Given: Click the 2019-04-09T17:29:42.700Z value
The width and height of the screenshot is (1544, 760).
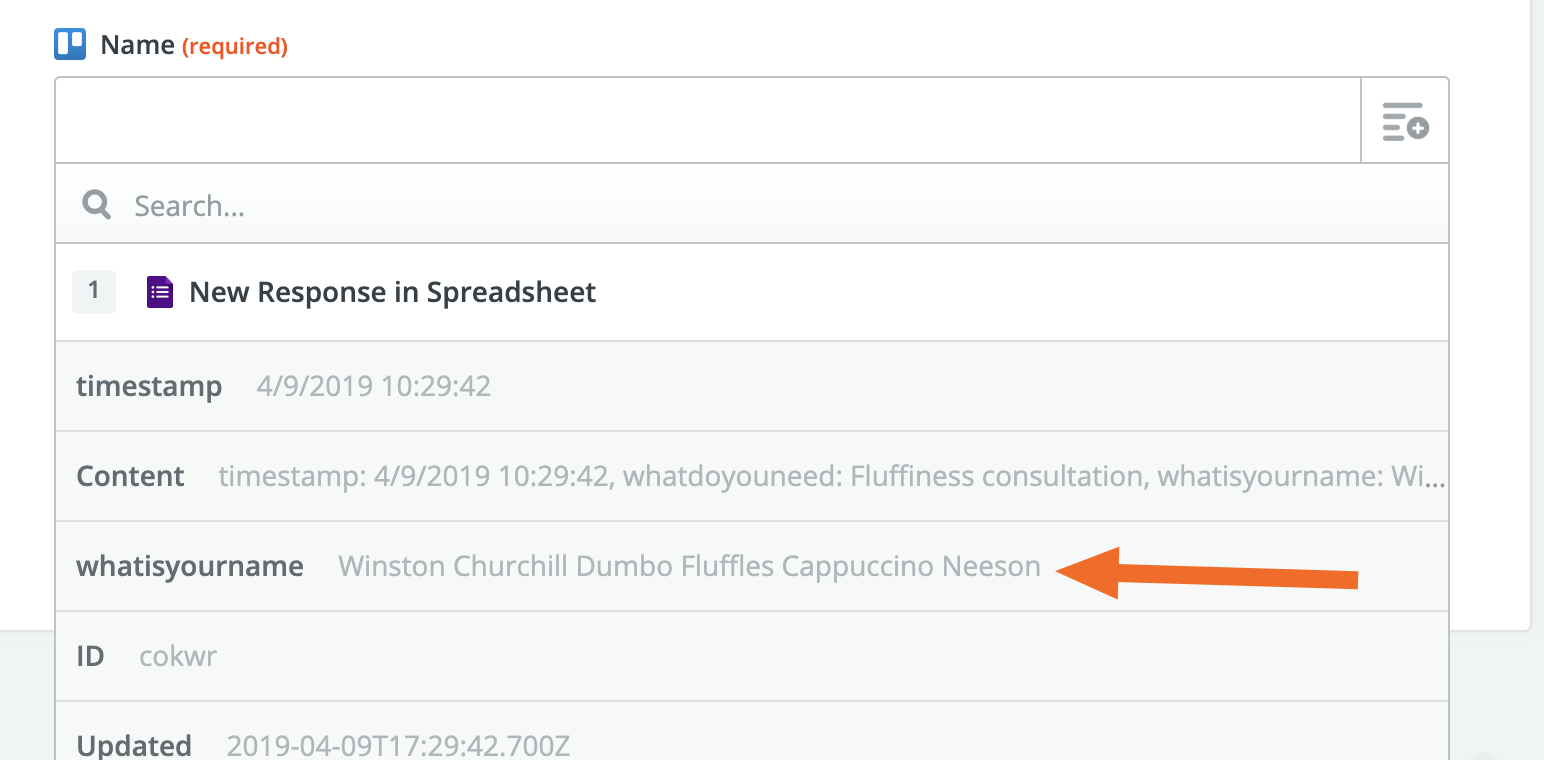Looking at the screenshot, I should click(x=398, y=746).
